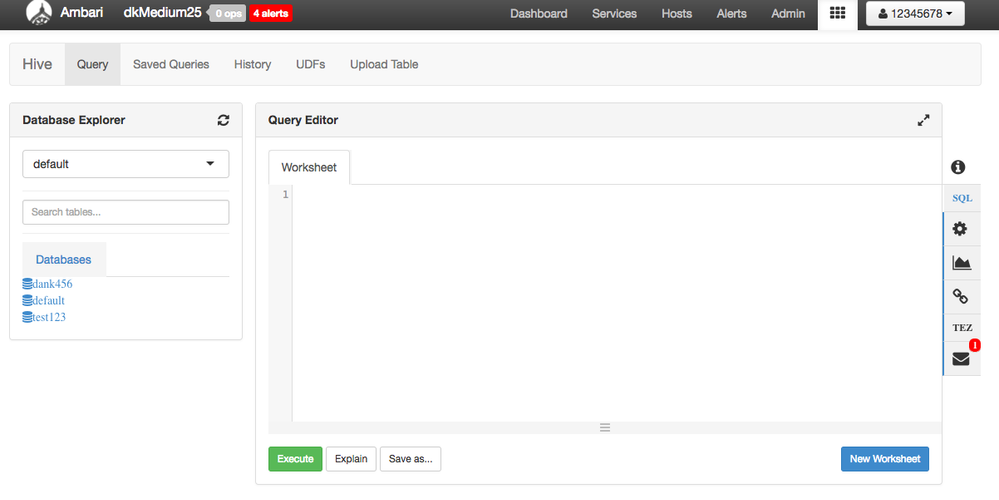Switch to the Saved Queries tab

pos(171,64)
